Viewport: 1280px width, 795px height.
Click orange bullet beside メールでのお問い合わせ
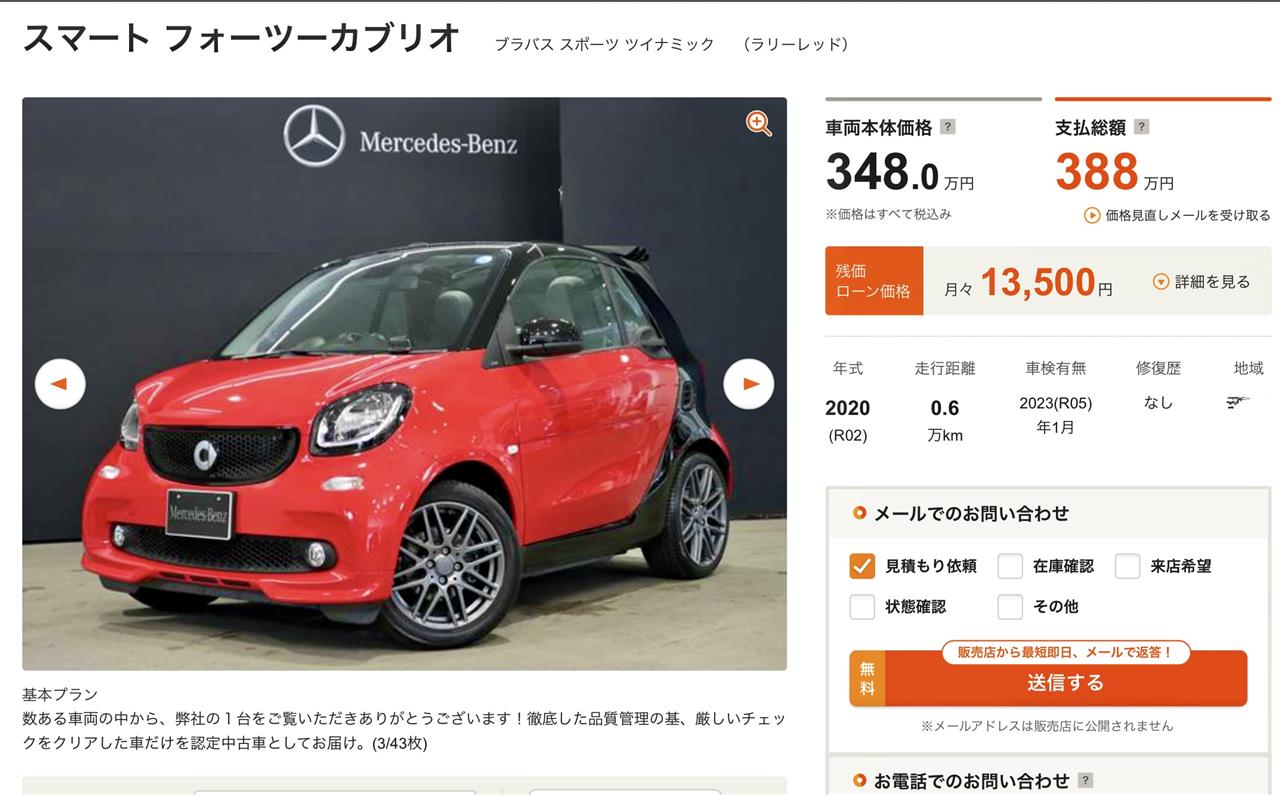[x=859, y=514]
